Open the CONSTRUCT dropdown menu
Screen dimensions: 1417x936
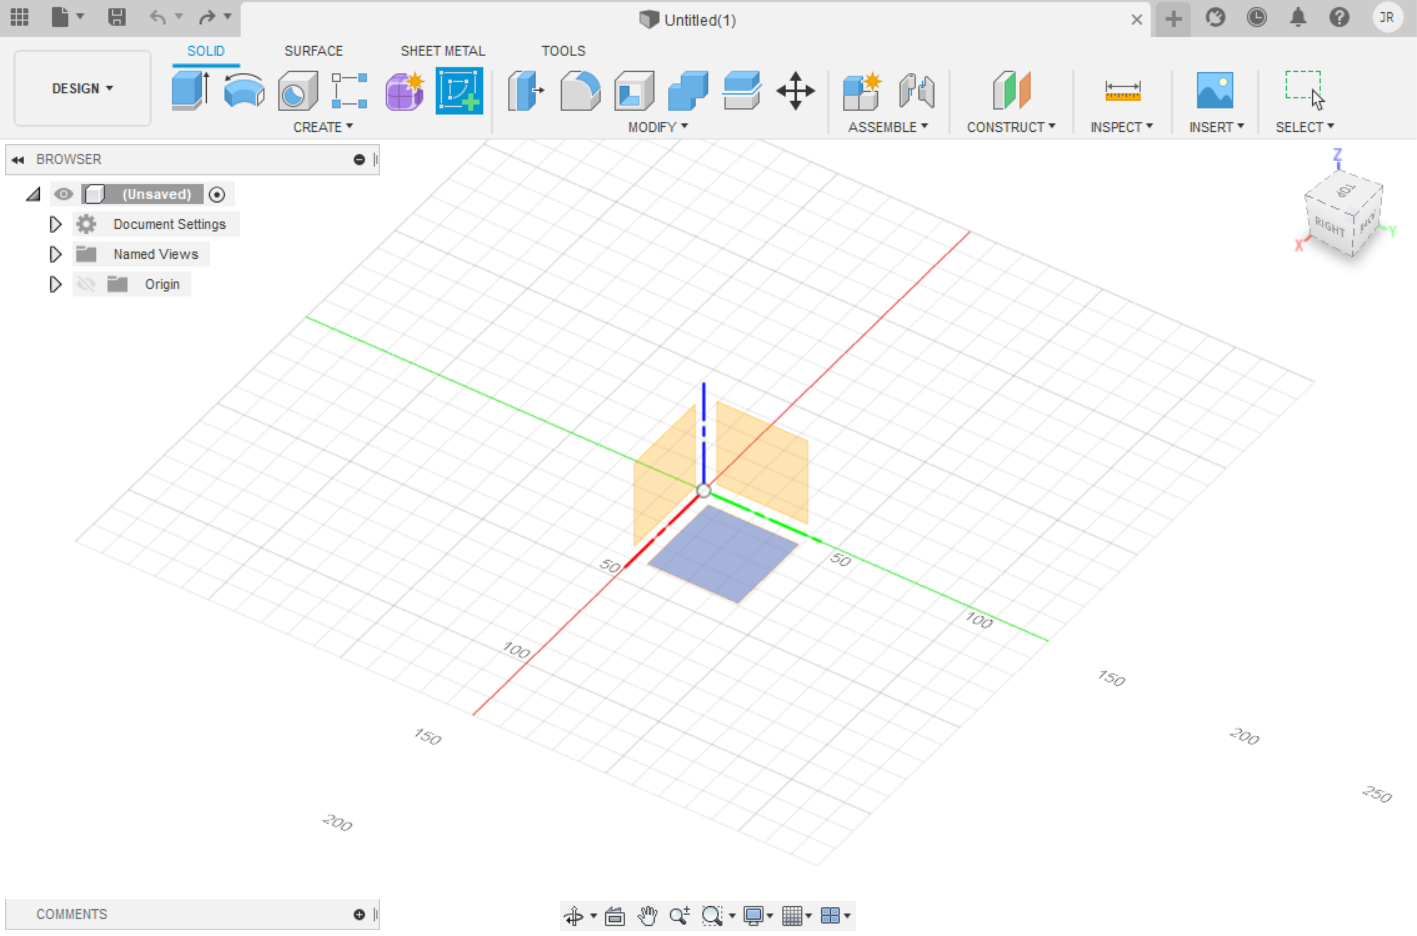click(x=1011, y=127)
